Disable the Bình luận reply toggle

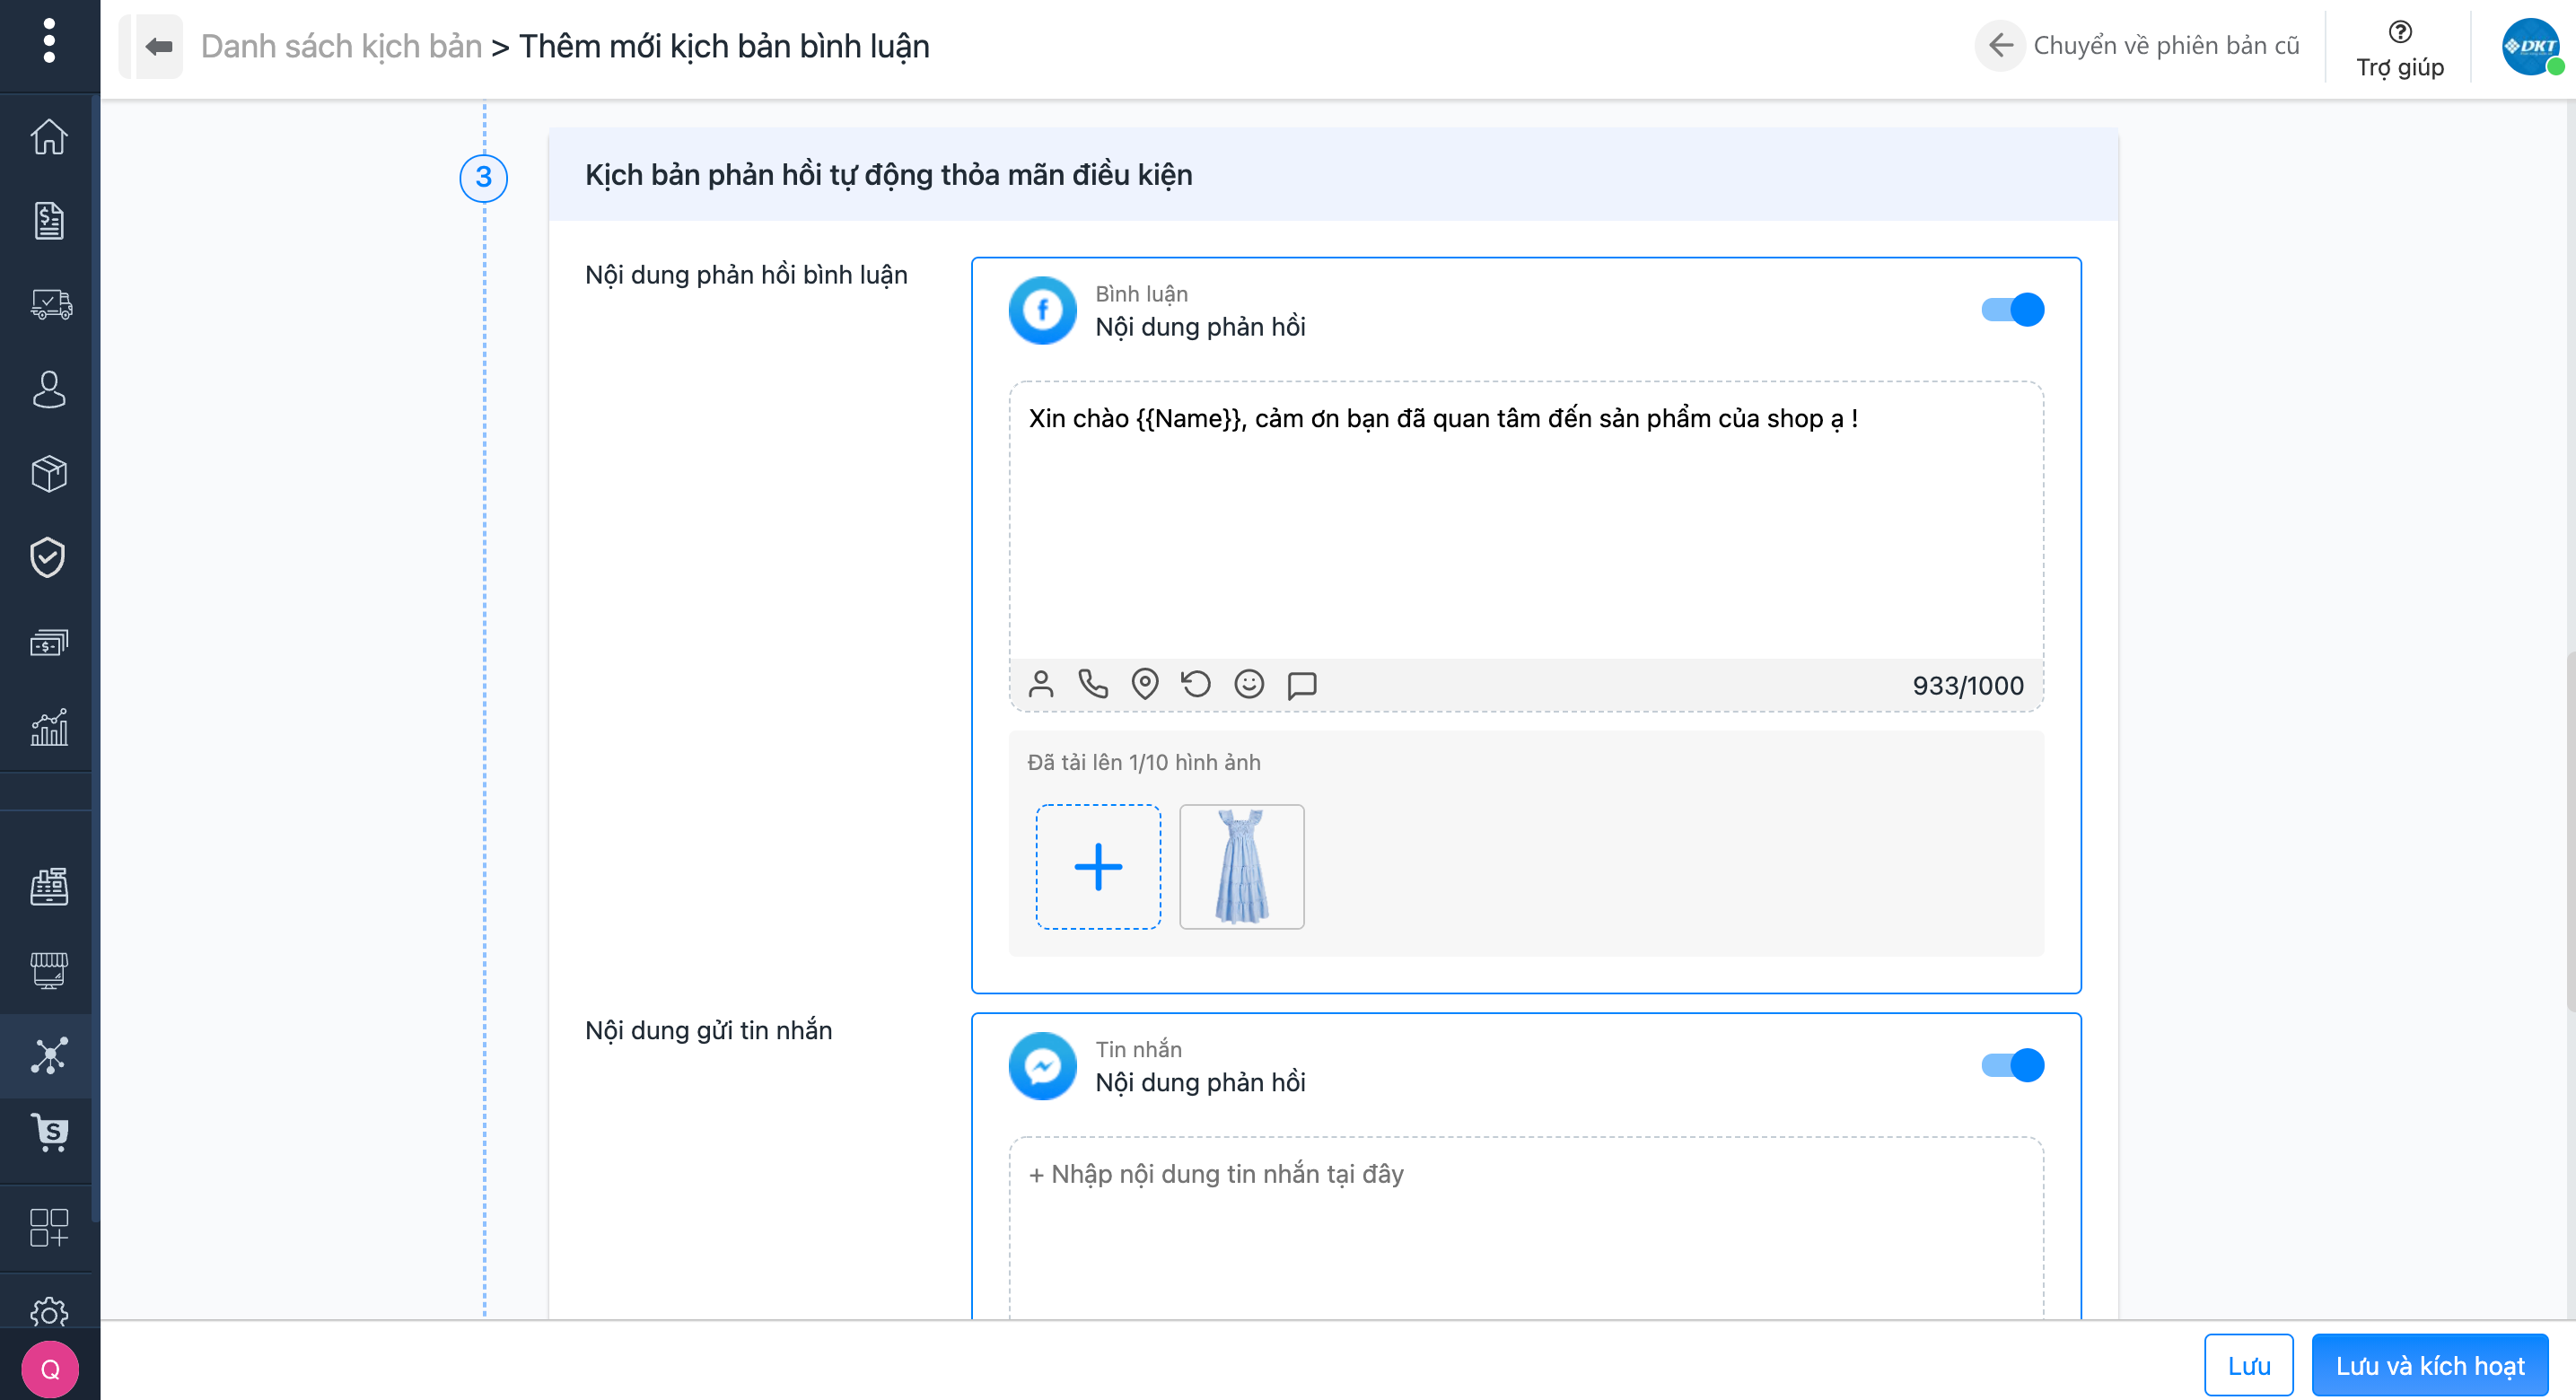coord(2012,310)
